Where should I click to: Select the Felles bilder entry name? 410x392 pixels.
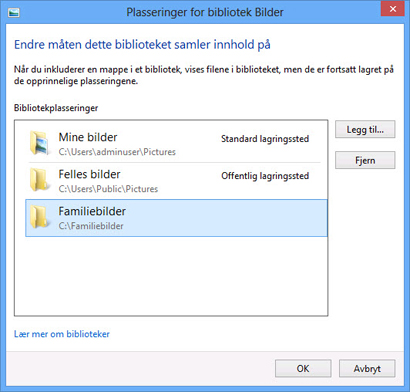click(89, 174)
